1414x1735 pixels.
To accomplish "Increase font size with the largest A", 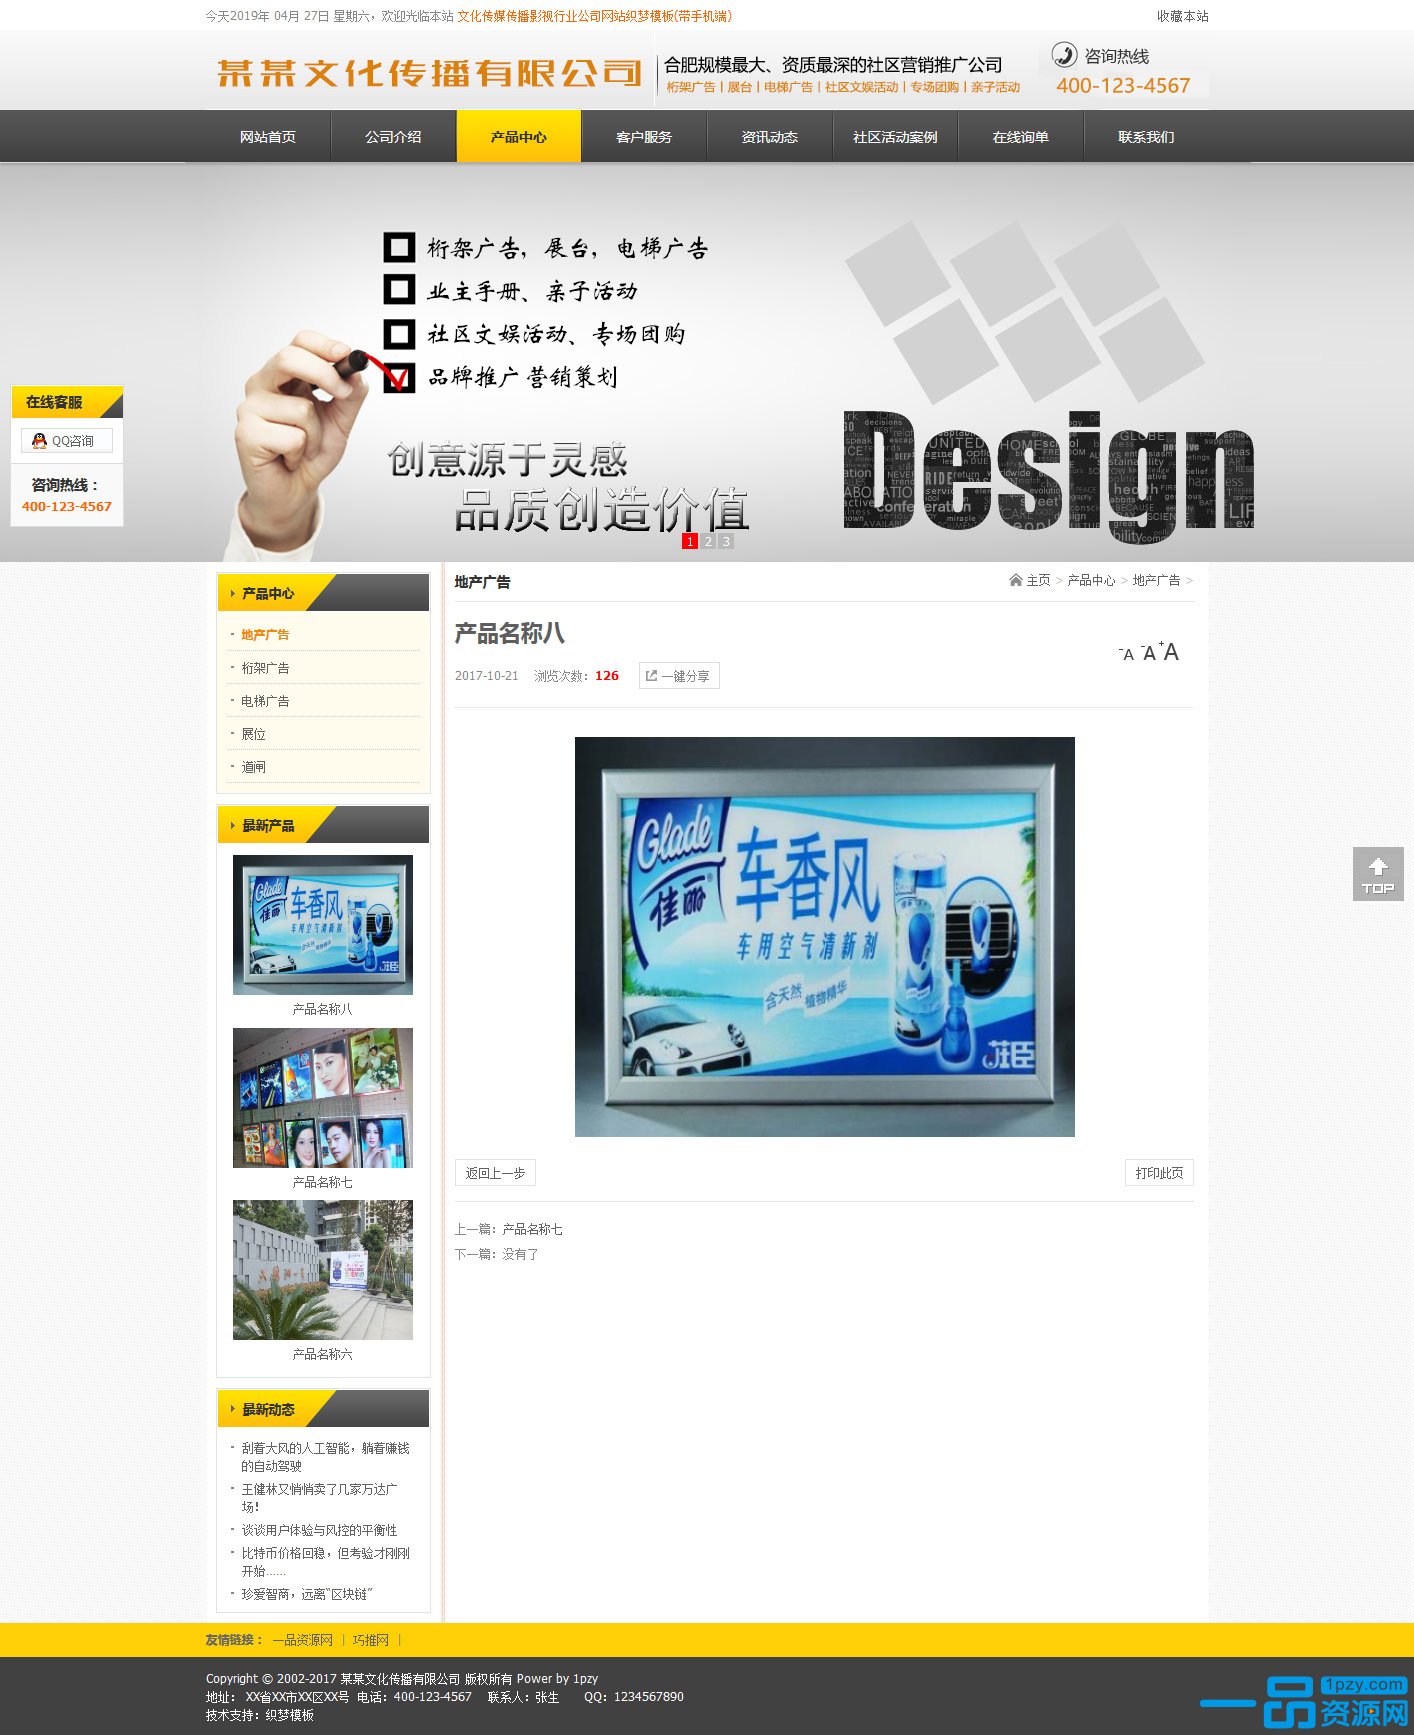I will click(x=1170, y=652).
